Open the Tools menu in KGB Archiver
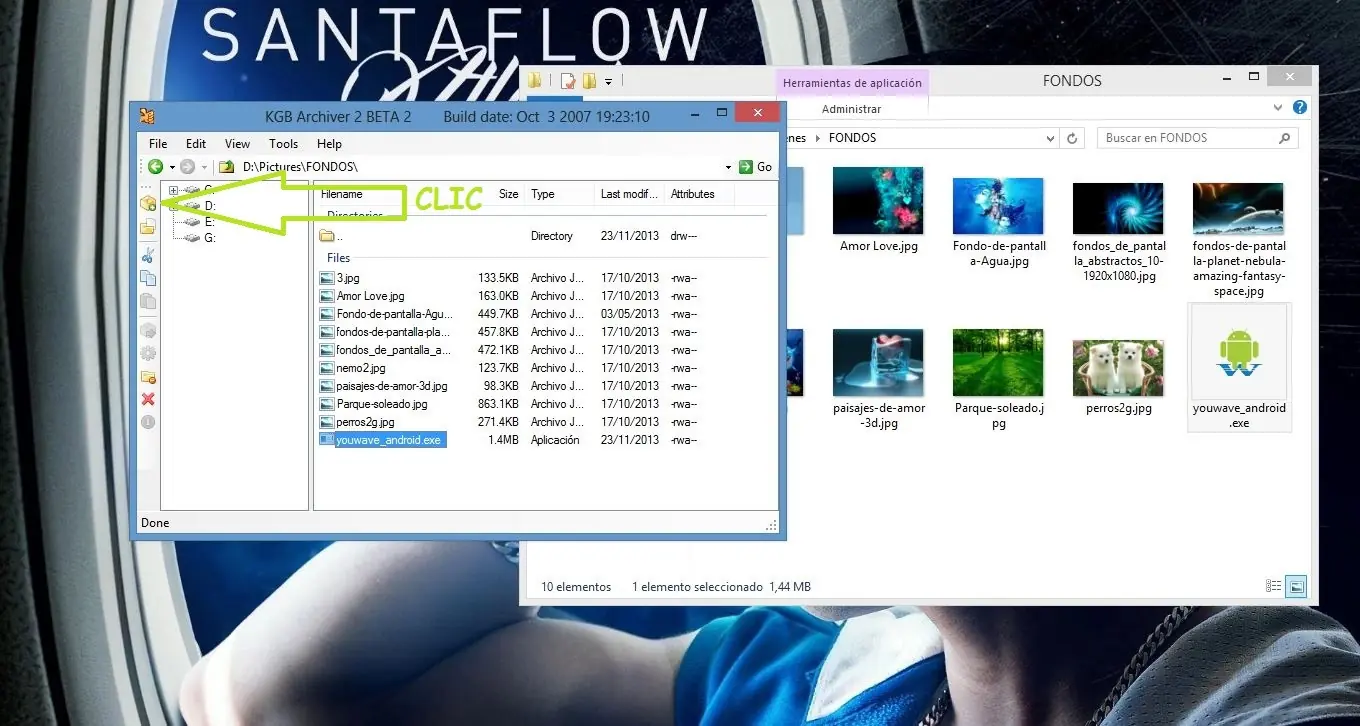 click(x=284, y=144)
